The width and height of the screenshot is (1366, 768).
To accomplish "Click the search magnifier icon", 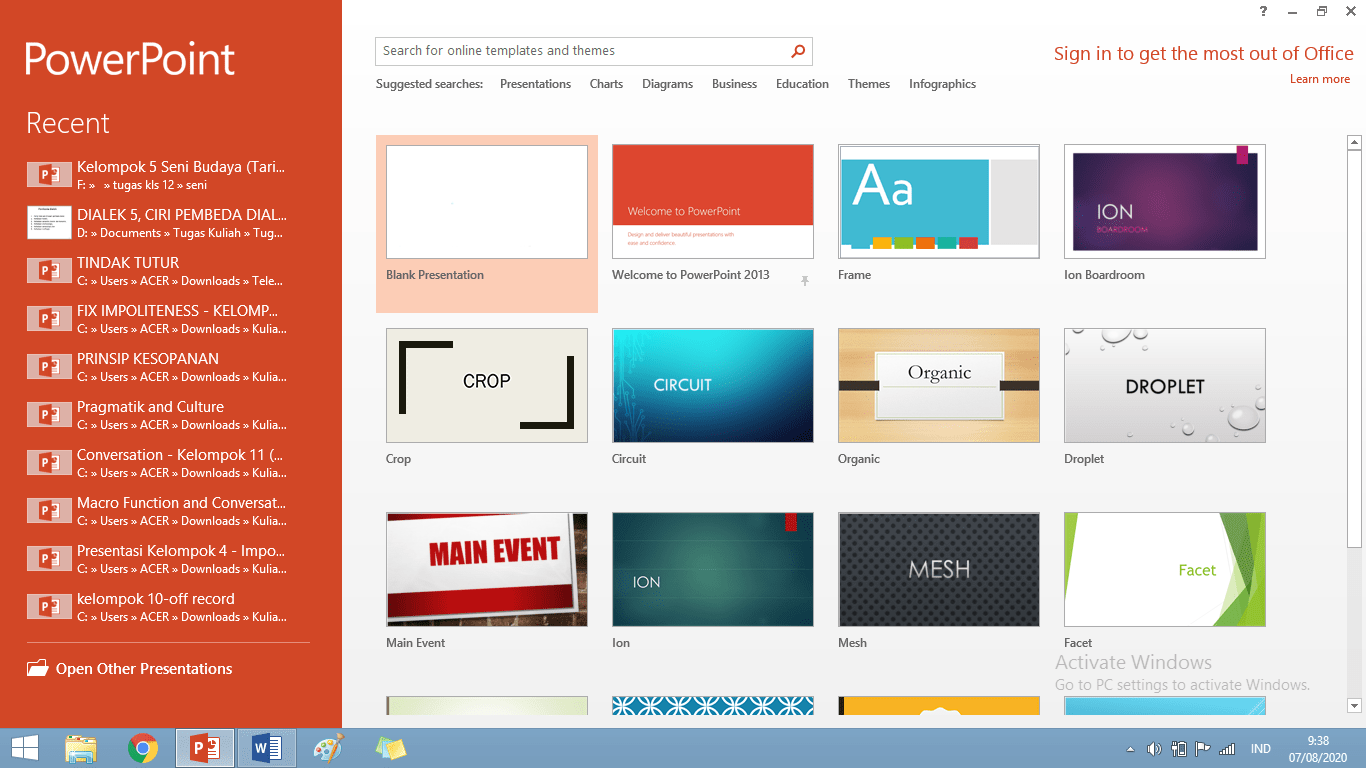I will click(798, 51).
